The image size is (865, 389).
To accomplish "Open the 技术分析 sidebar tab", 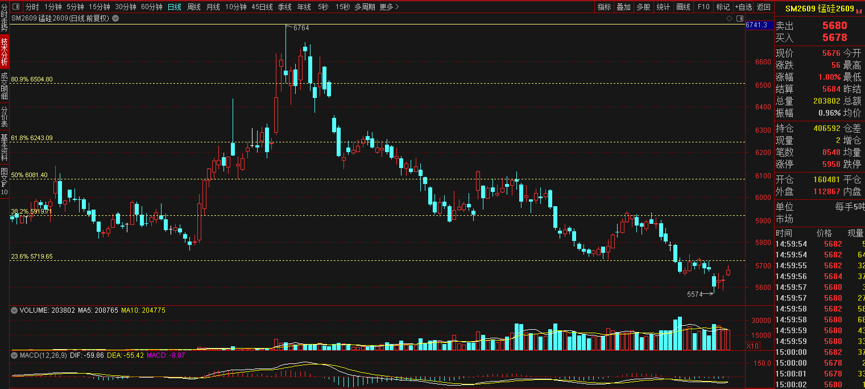I will [x=4, y=51].
